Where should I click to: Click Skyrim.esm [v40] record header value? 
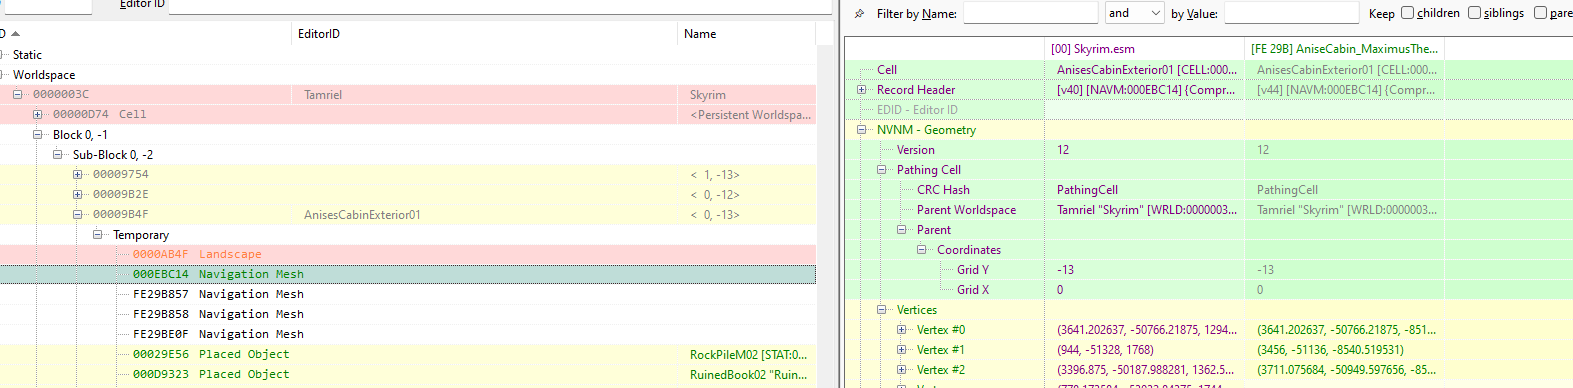pyautogui.click(x=1146, y=90)
